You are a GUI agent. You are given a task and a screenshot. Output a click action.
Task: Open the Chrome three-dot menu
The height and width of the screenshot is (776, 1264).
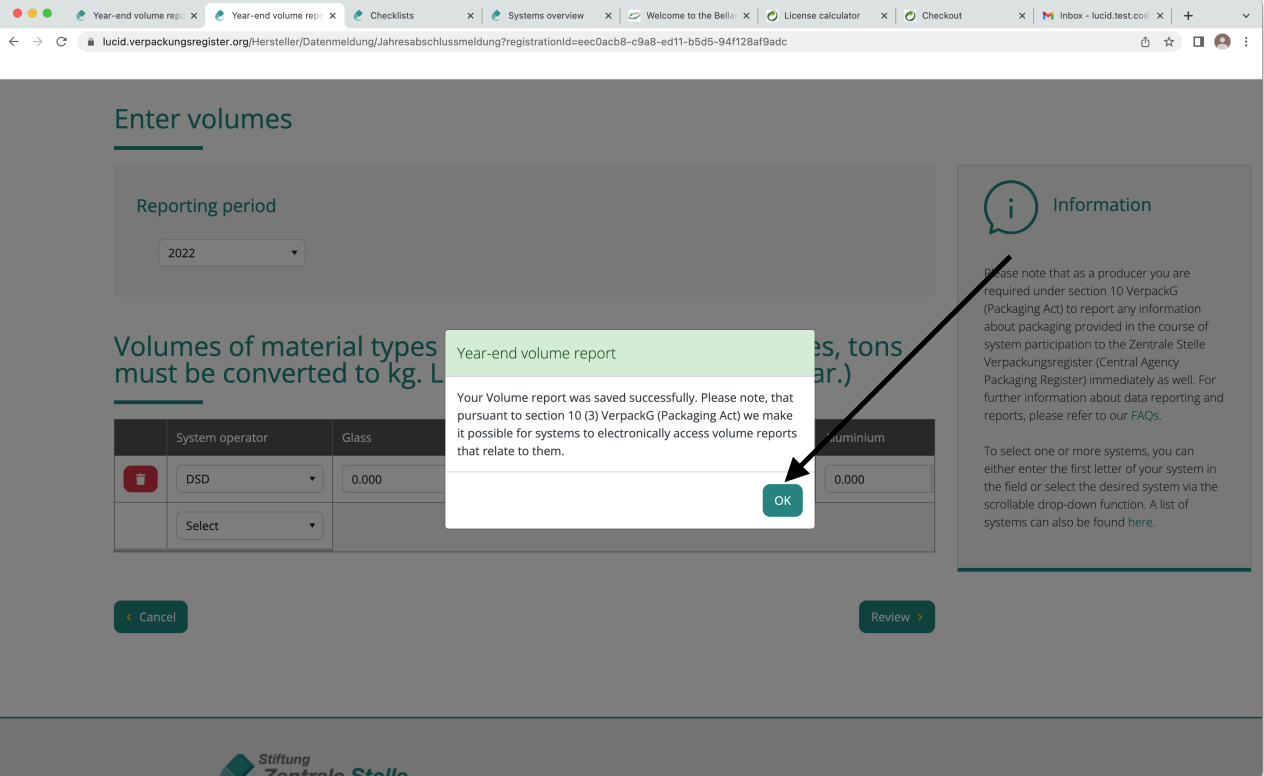pos(1246,42)
